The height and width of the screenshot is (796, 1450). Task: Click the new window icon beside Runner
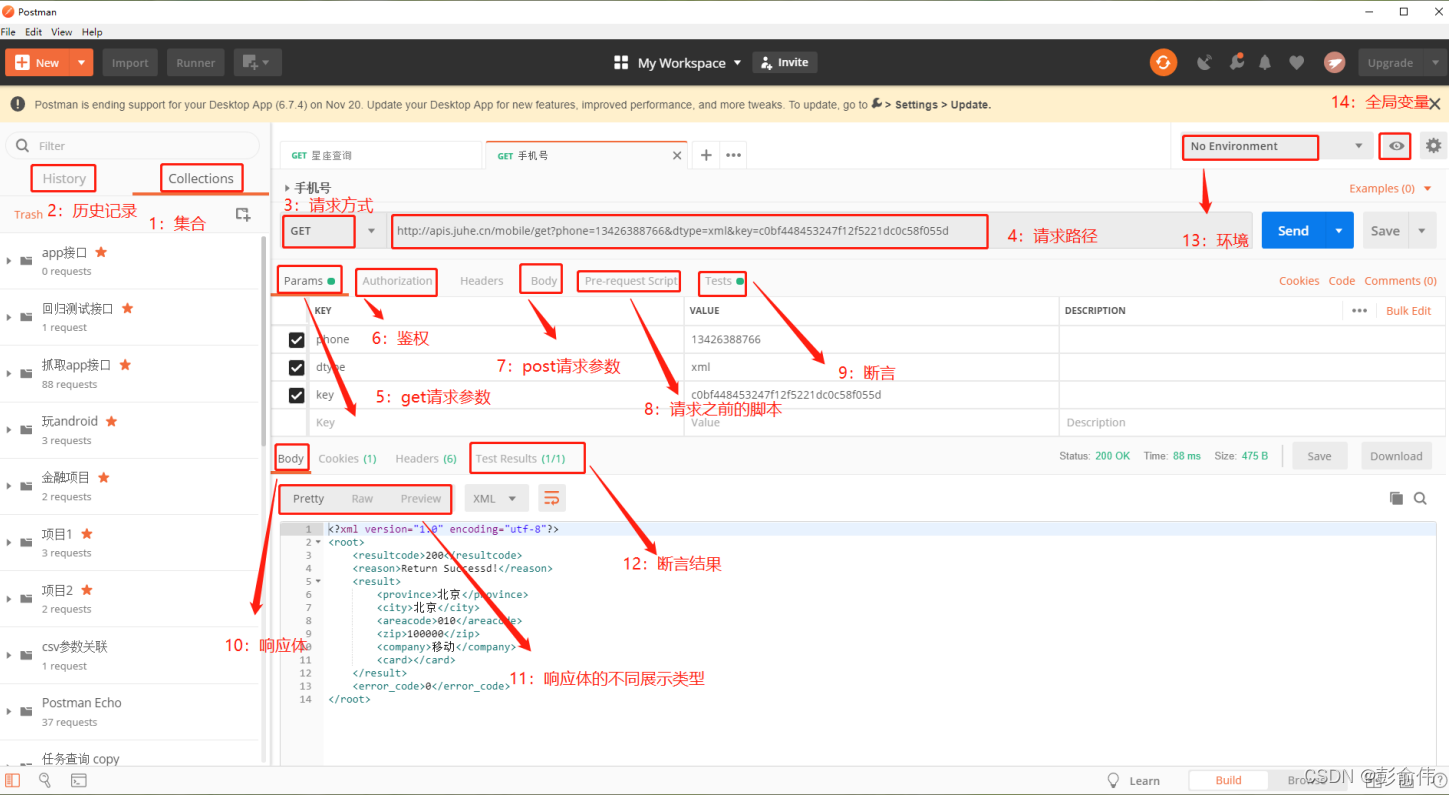[257, 62]
